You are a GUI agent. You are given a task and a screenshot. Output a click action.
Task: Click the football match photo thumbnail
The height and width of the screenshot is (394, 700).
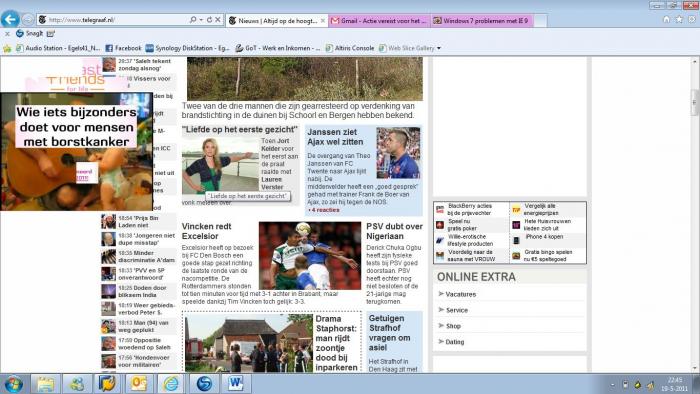pyautogui.click(x=310, y=256)
